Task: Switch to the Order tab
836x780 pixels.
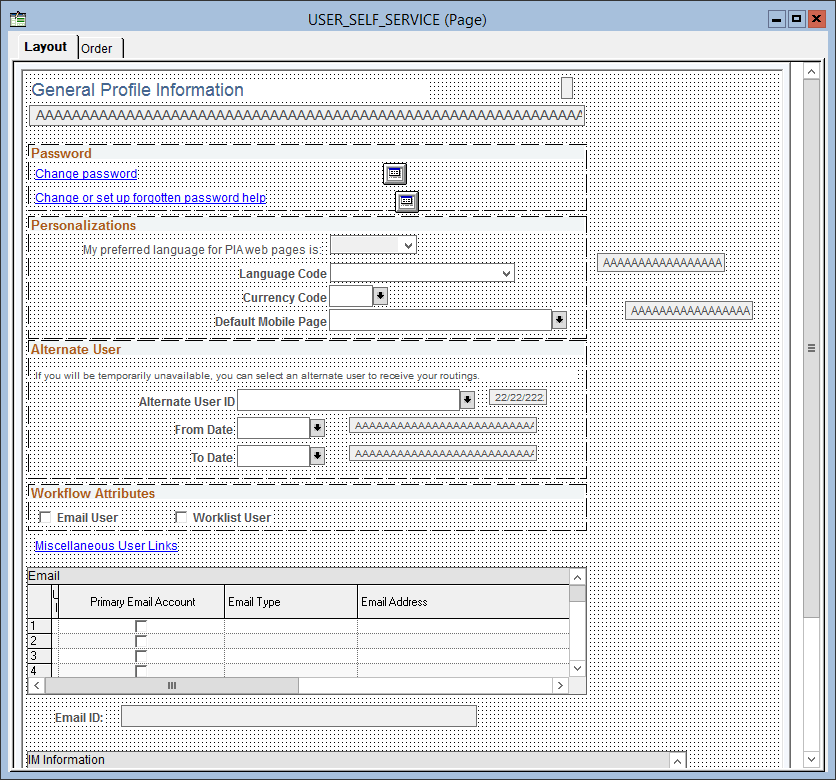Action: 98,48
